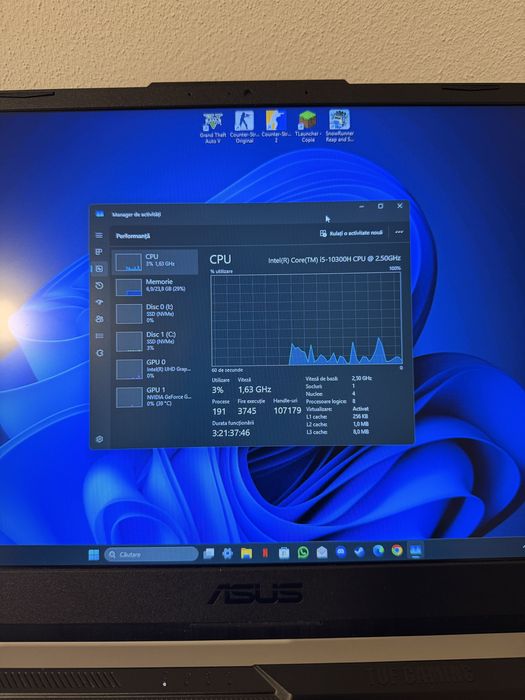Select the Memorie performance entry

[155, 287]
